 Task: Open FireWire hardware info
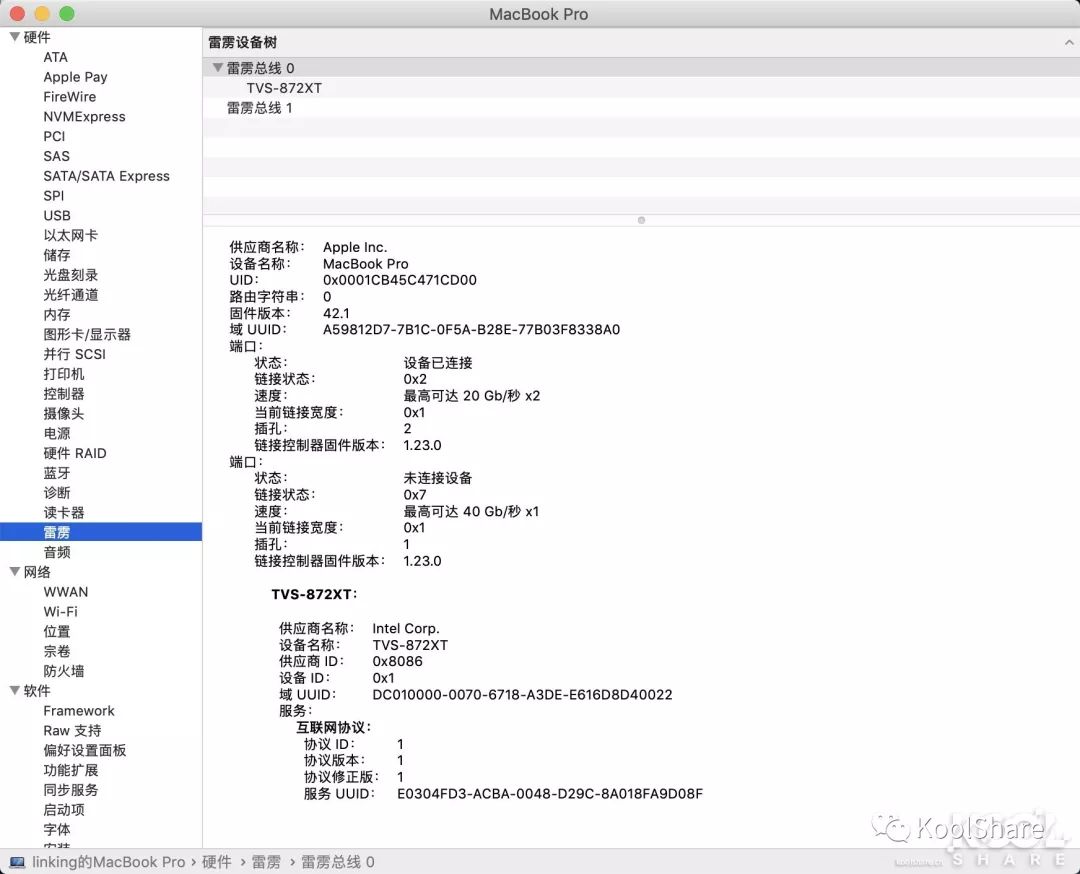[x=70, y=97]
